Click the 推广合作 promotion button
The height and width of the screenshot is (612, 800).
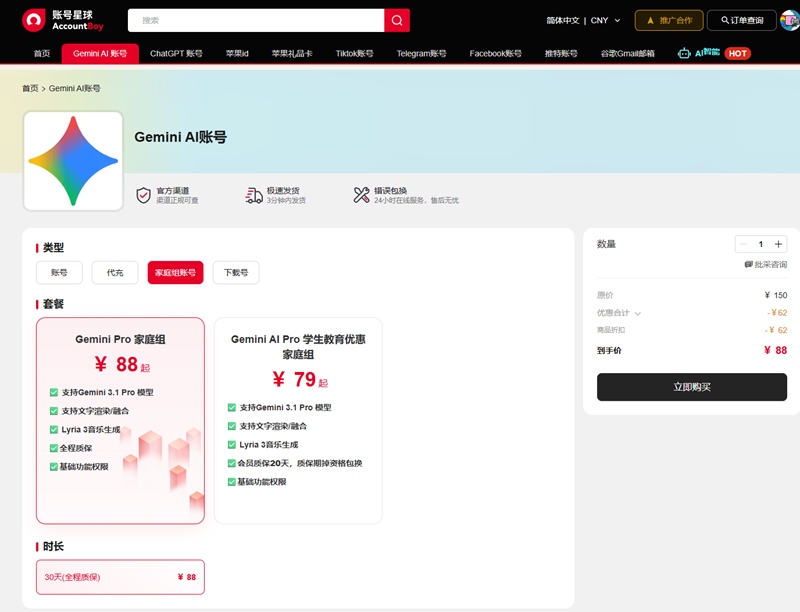[x=669, y=20]
